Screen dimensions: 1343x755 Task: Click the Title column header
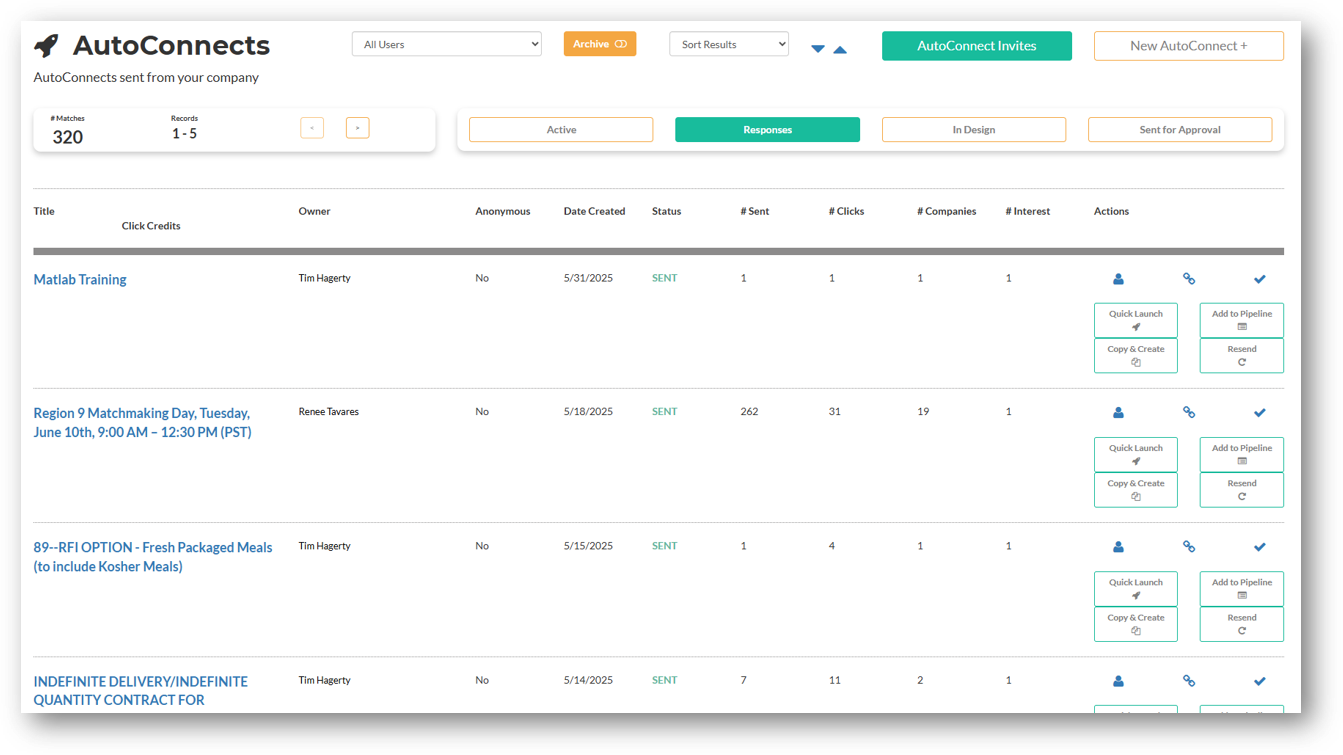pos(44,211)
